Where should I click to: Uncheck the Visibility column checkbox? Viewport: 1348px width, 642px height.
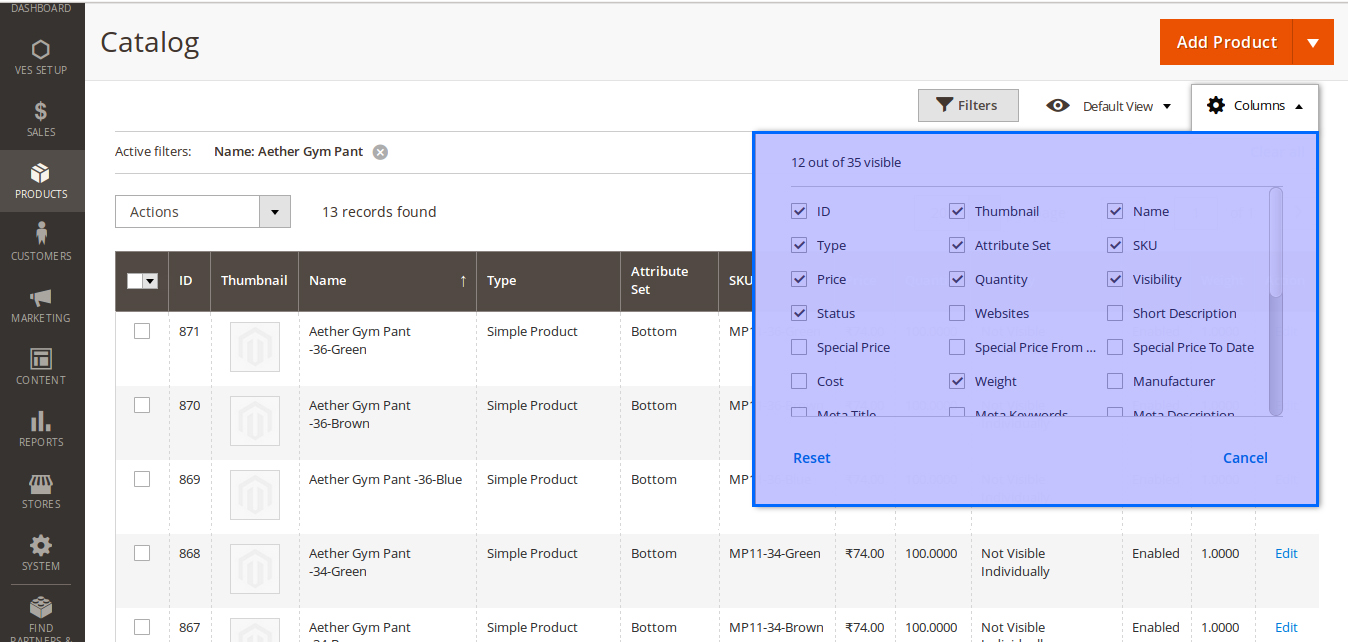[1115, 279]
